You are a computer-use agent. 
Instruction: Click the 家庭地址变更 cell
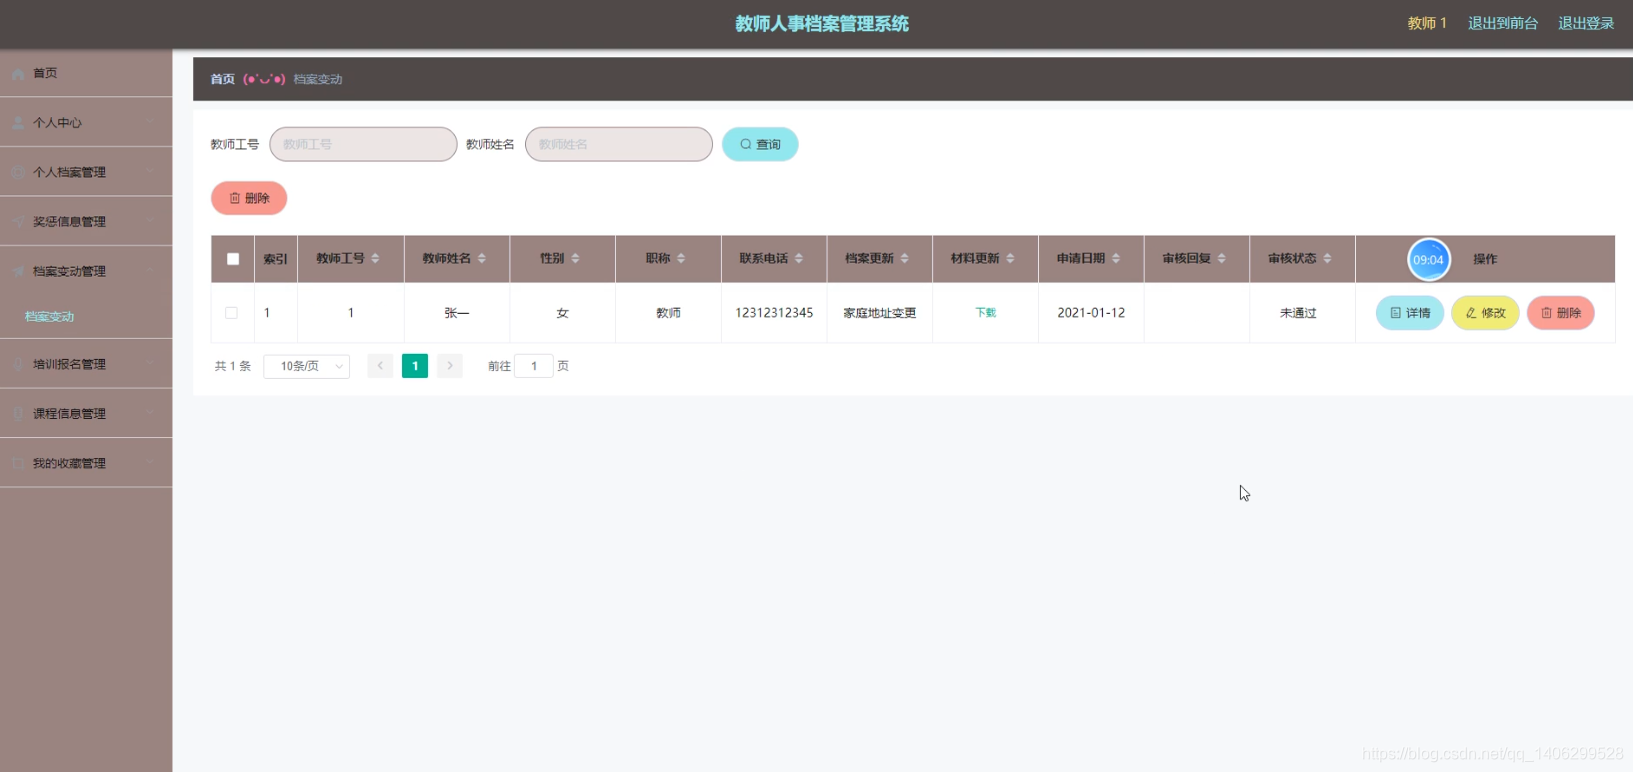click(x=880, y=313)
